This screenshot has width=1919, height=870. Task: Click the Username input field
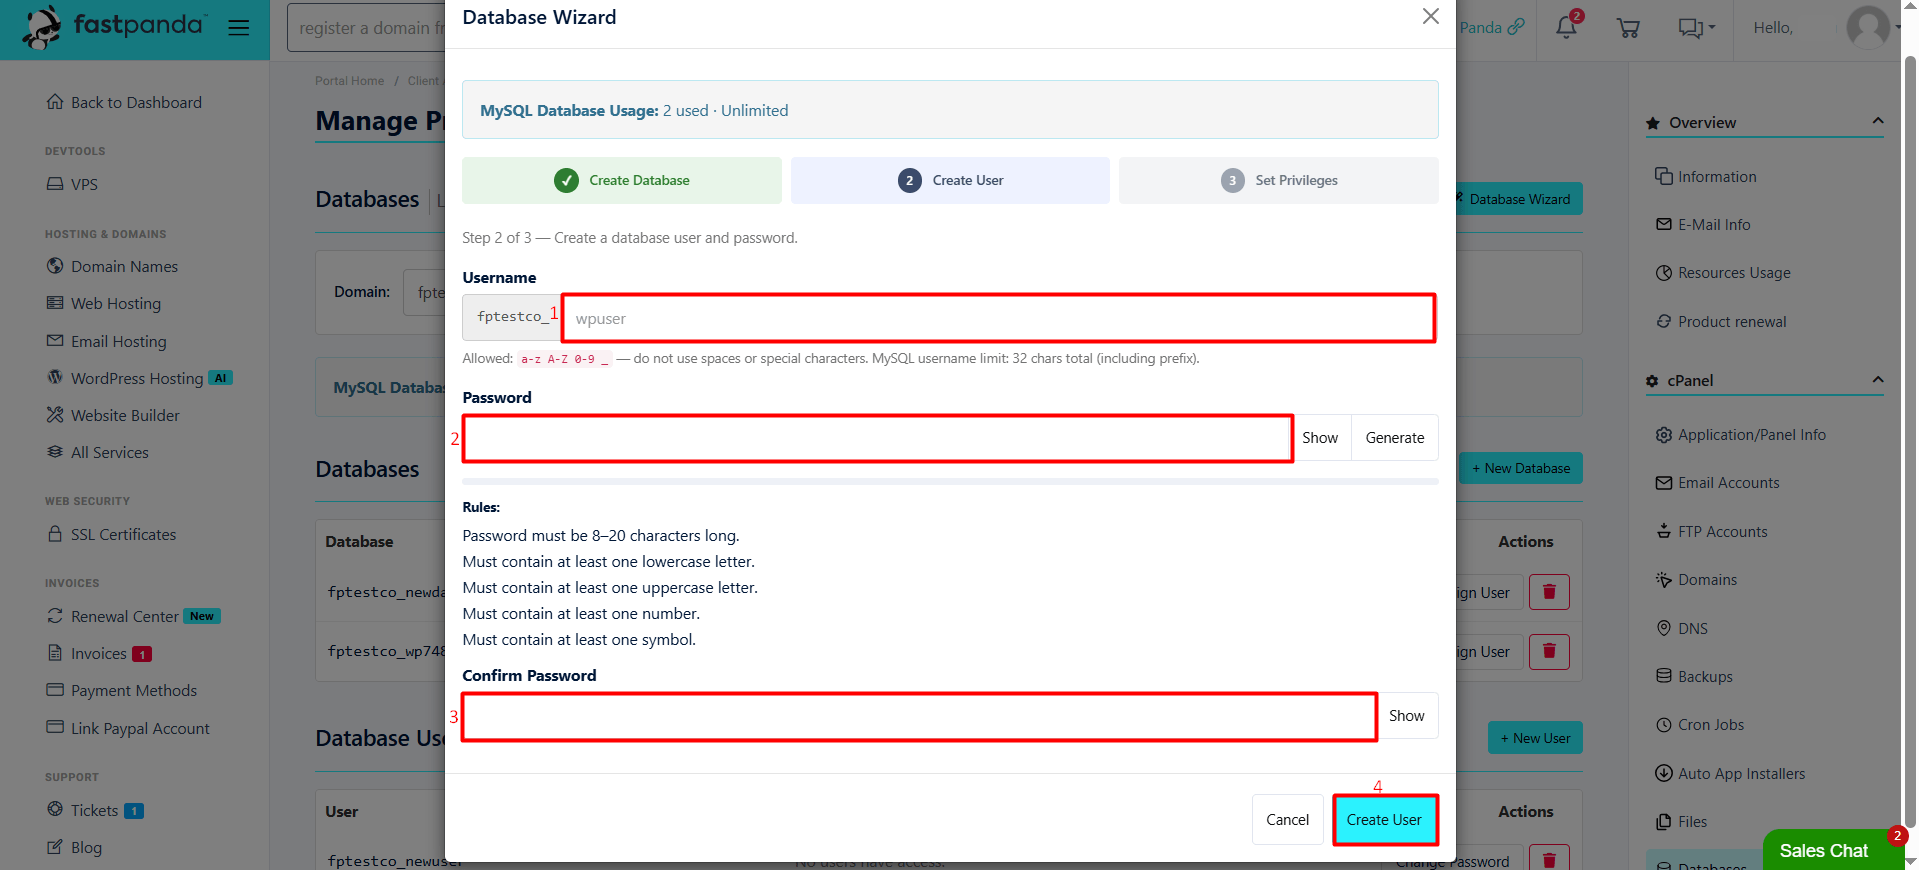coord(999,318)
